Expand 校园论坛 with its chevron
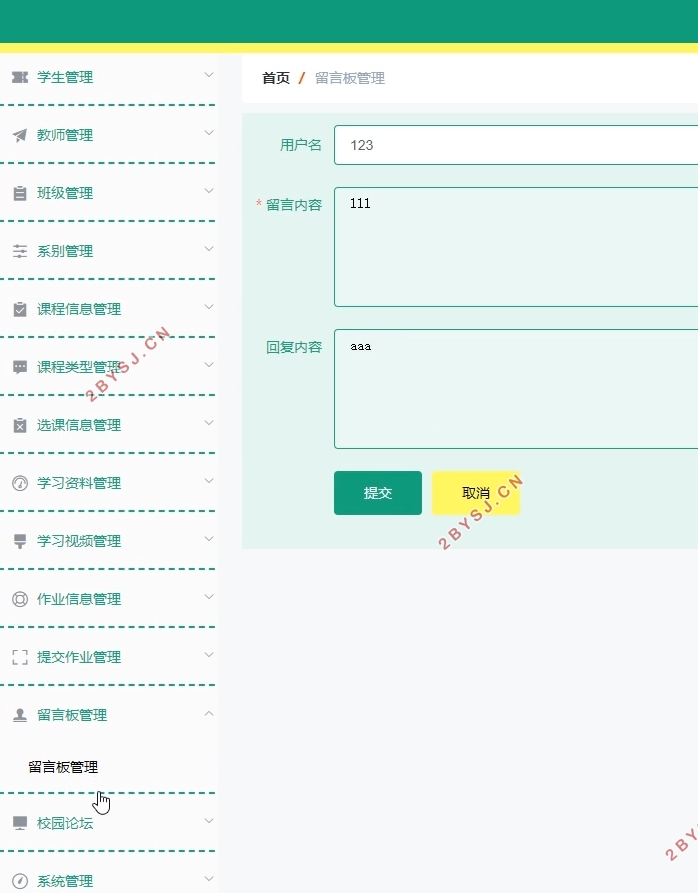 209,821
